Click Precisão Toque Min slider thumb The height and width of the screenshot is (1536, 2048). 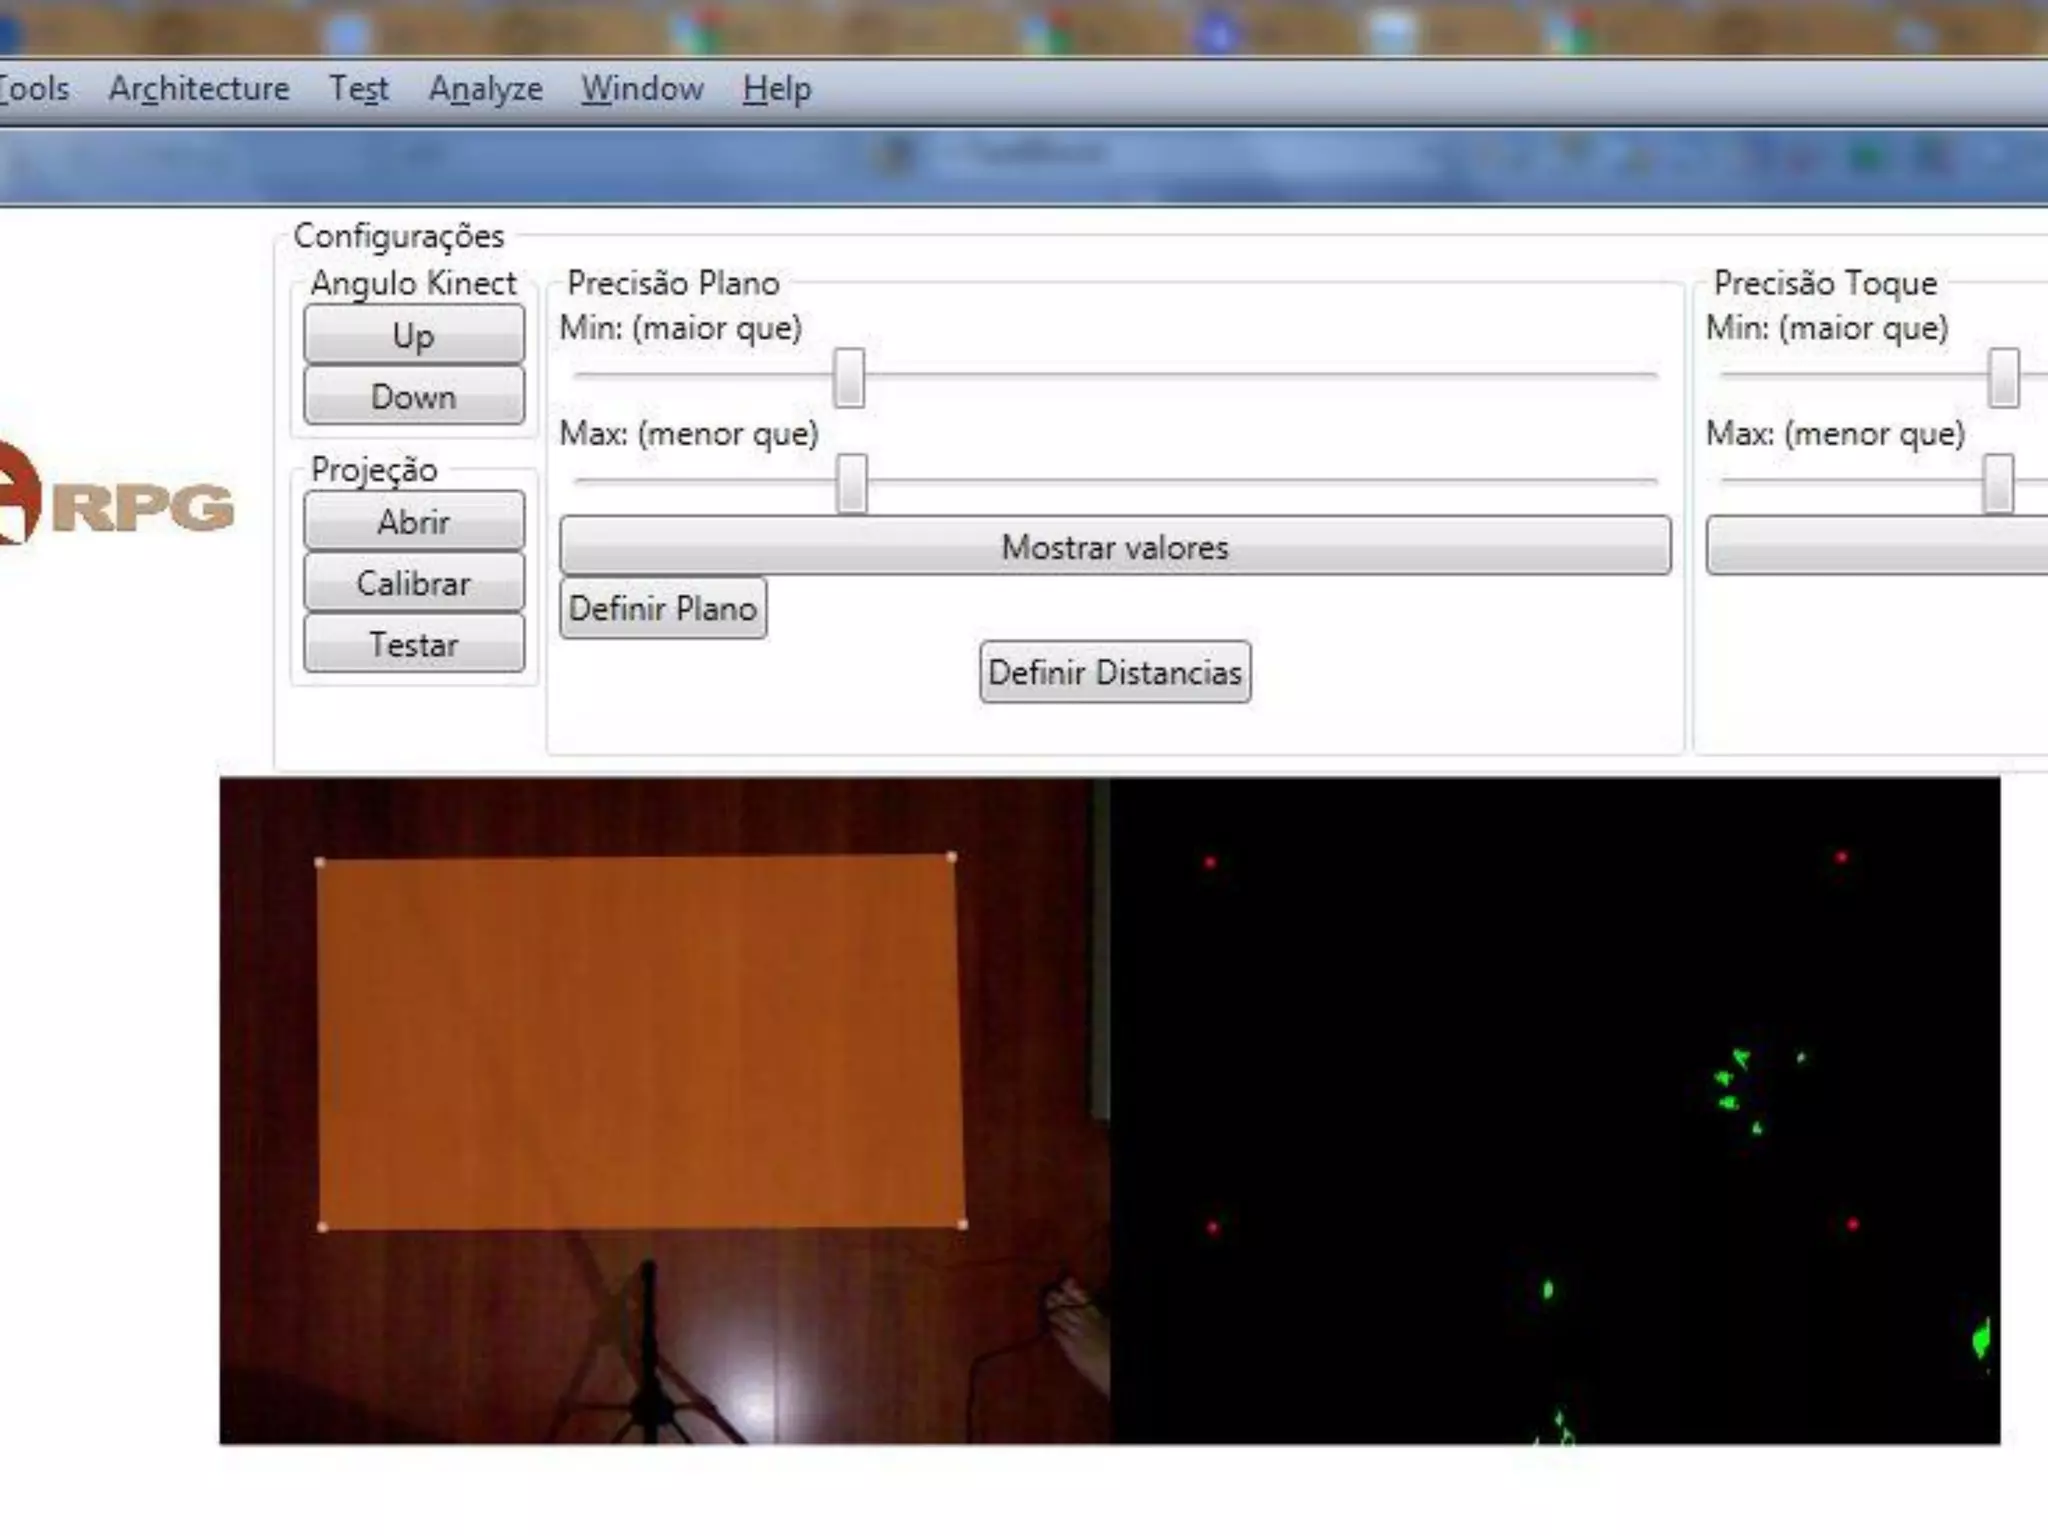coord(2003,378)
